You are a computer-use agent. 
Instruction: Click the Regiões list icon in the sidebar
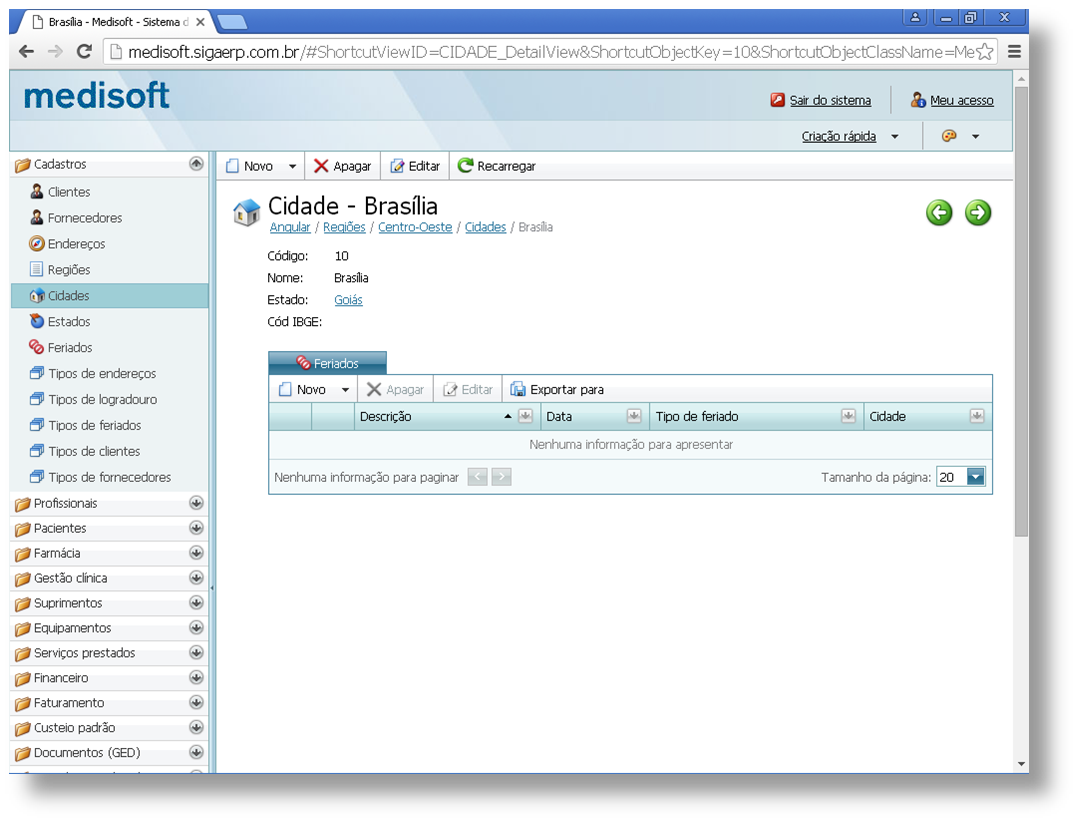pyautogui.click(x=36, y=270)
